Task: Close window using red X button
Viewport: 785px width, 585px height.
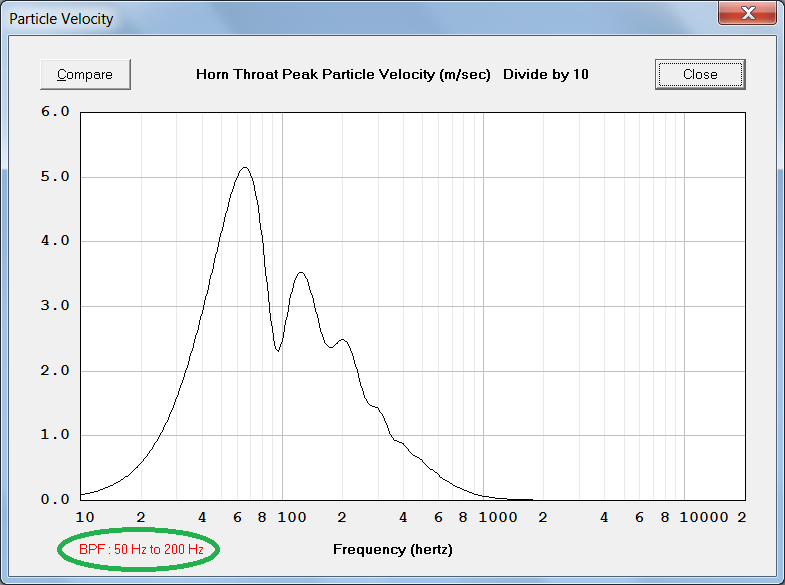Action: click(x=747, y=13)
